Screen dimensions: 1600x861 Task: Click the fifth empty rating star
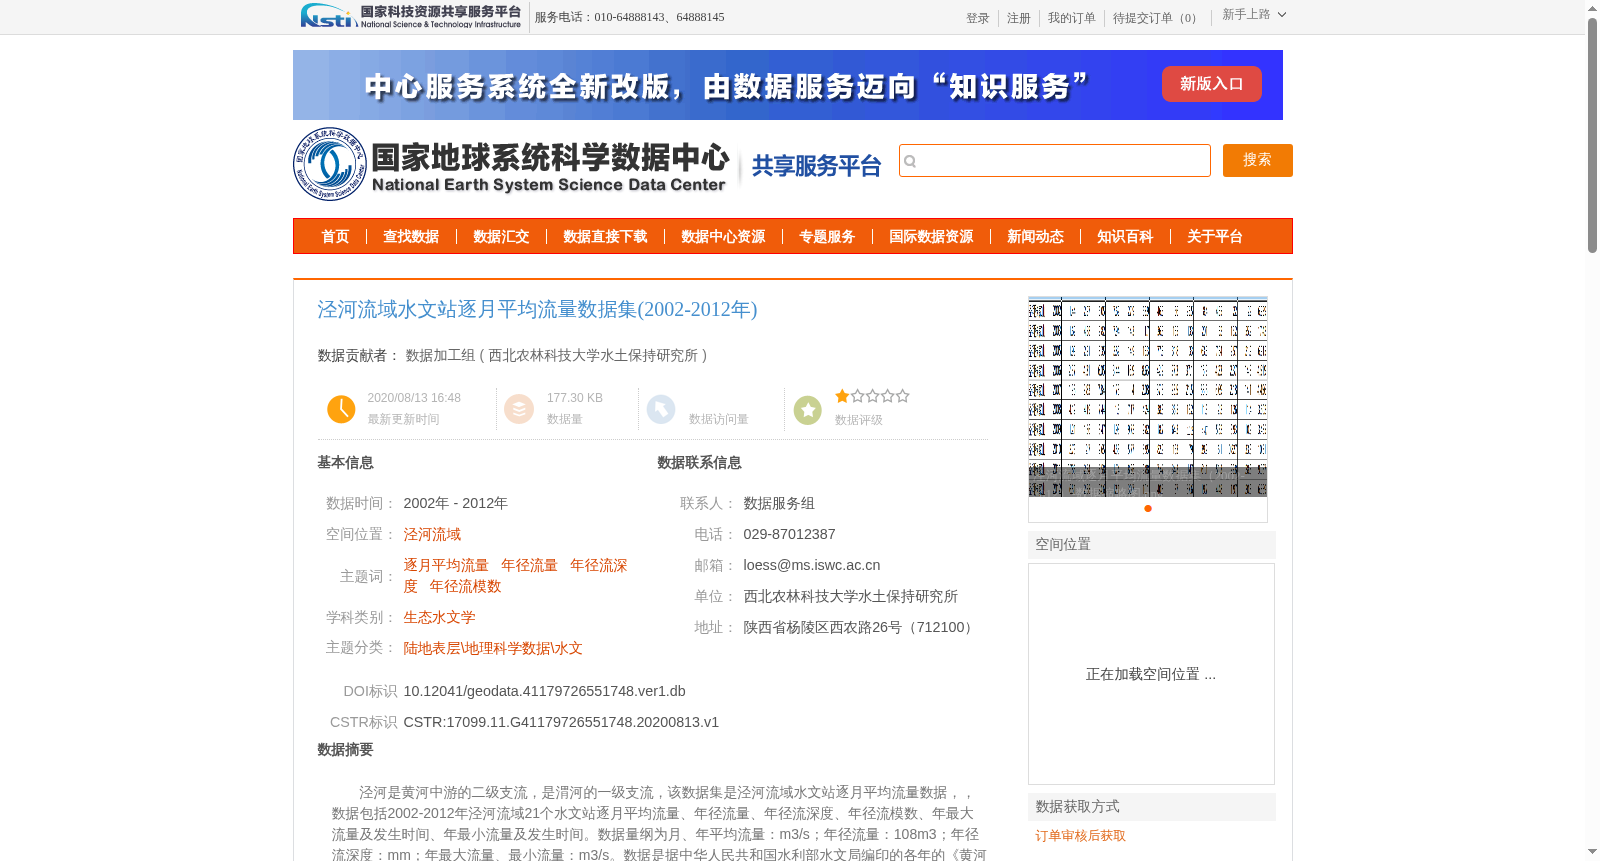pos(903,396)
